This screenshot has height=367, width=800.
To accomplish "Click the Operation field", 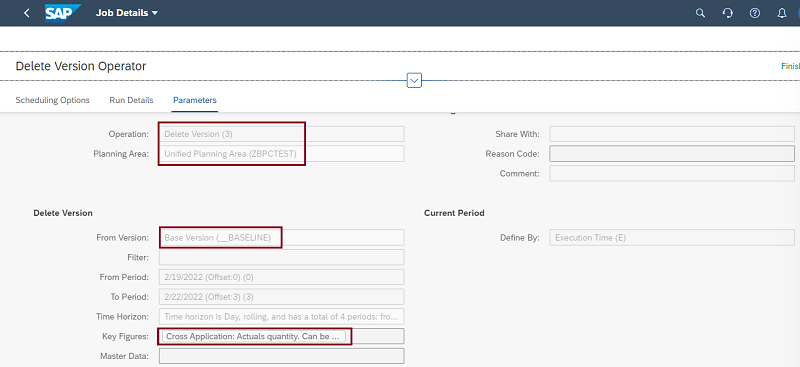I will 282,134.
